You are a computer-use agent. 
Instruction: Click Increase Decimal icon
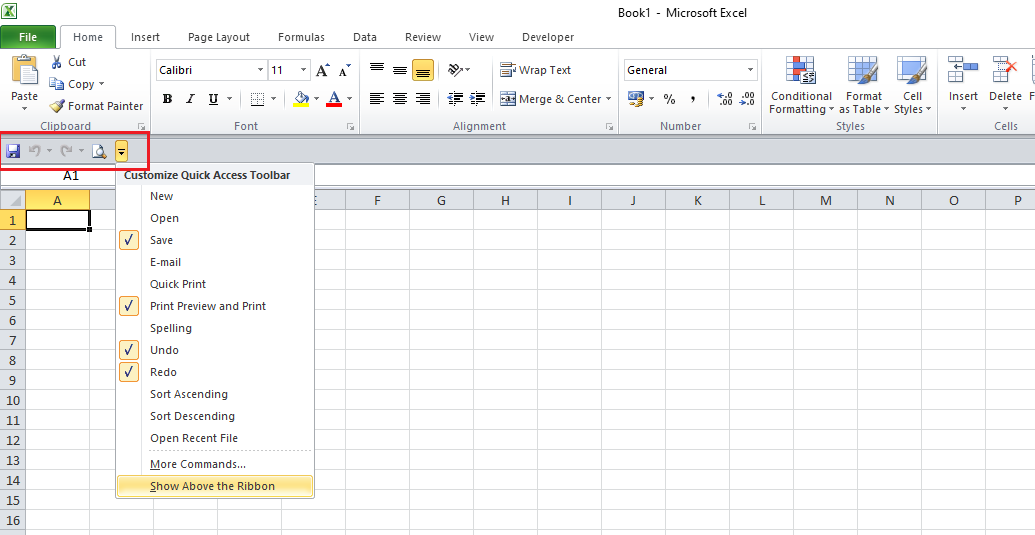click(x=724, y=99)
